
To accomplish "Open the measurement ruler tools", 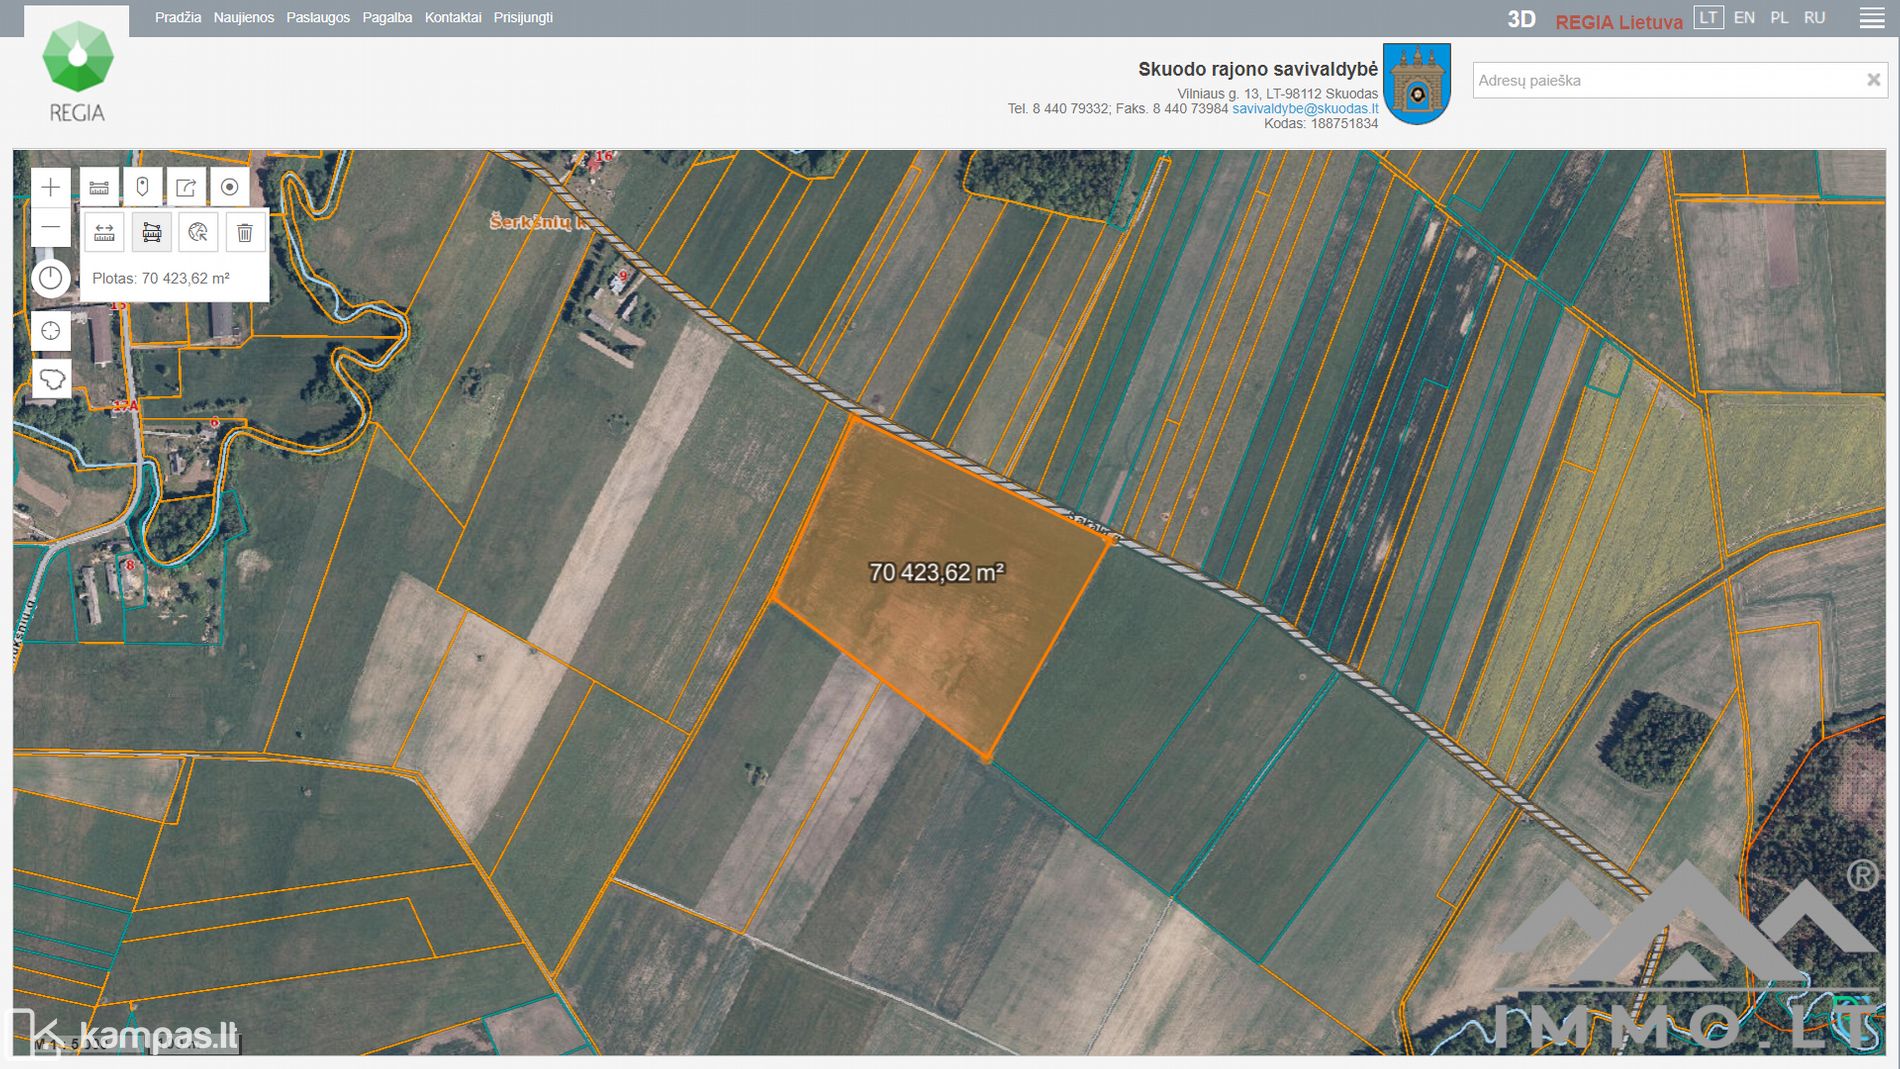I will click(x=99, y=187).
